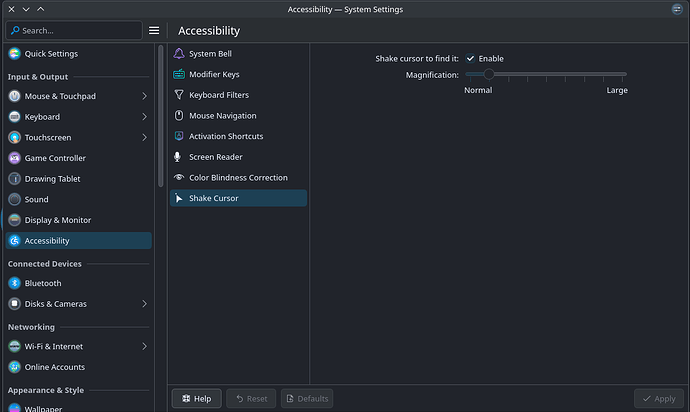Click the Game Controller icon
This screenshot has height=412, width=690.
pos(15,158)
